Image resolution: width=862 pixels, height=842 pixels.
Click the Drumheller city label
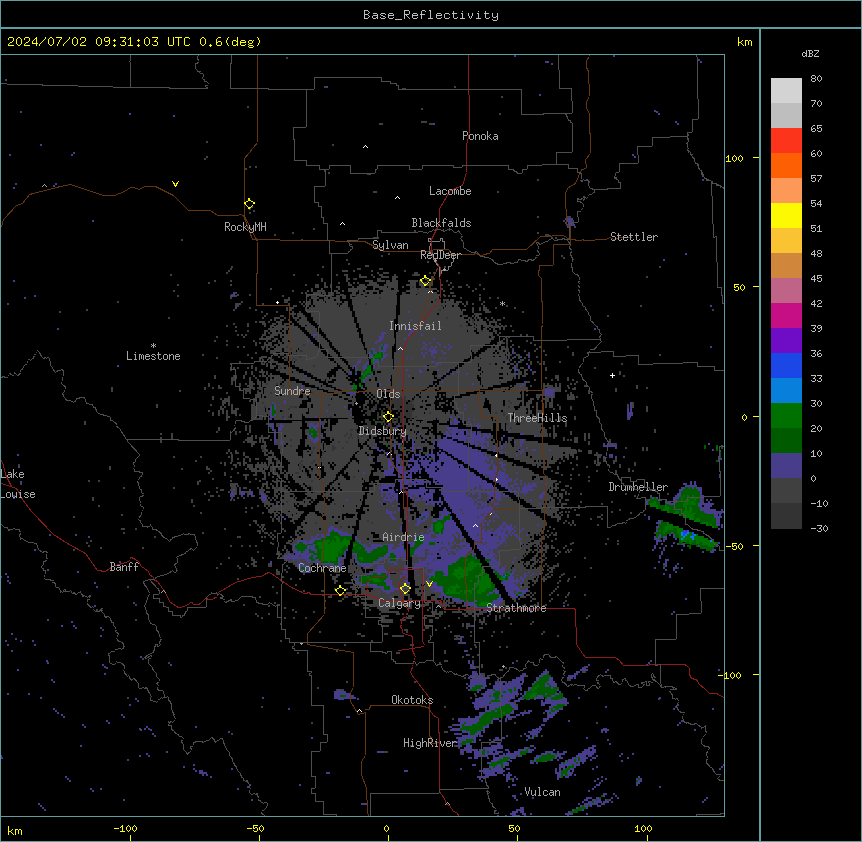[638, 487]
